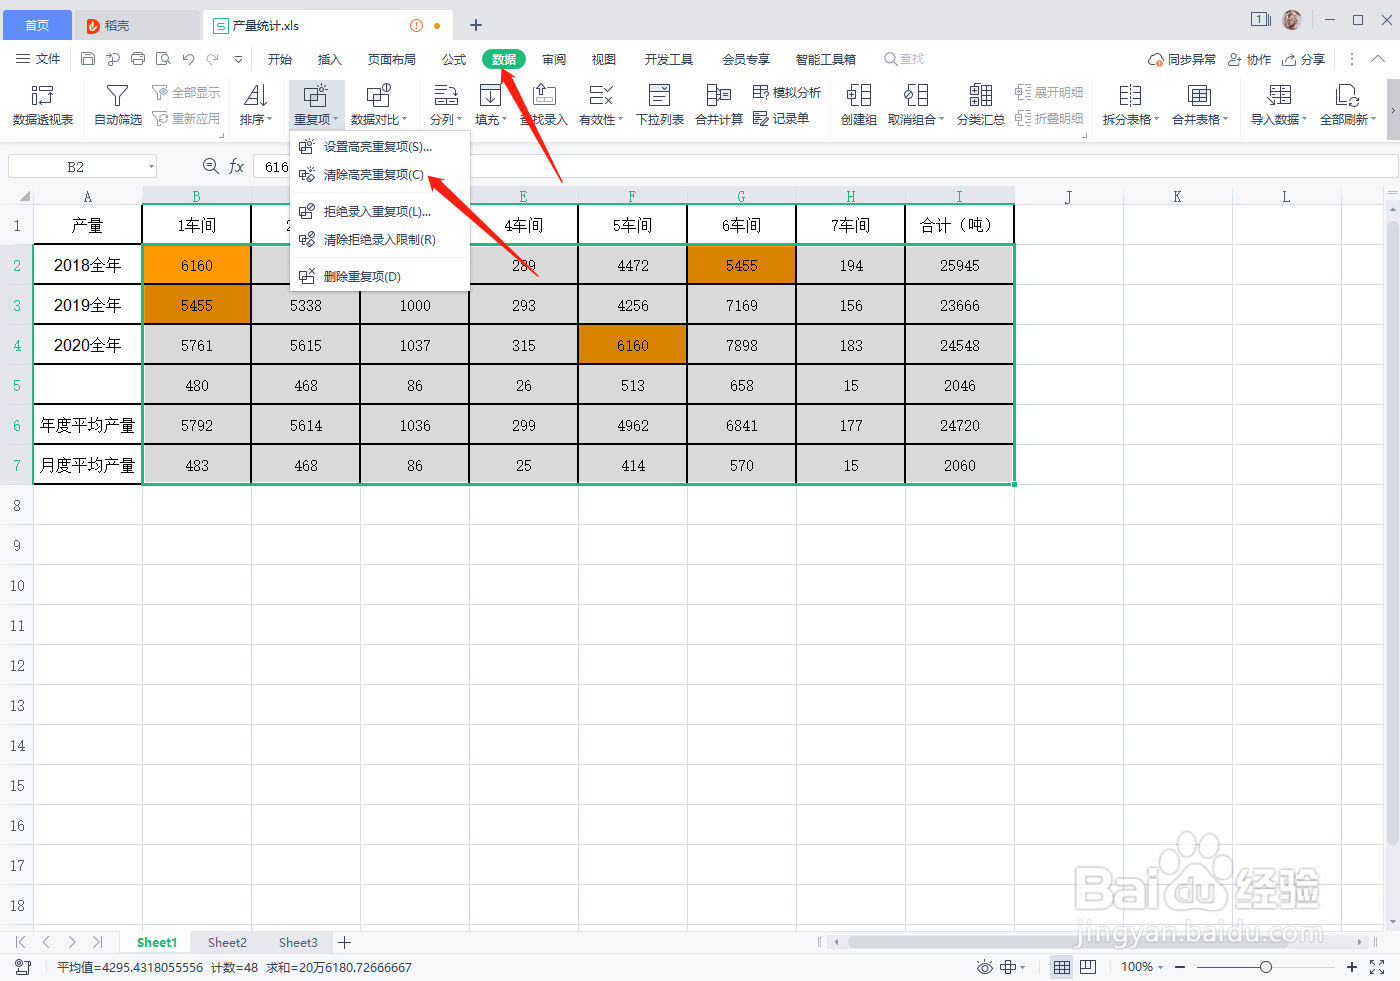This screenshot has height=981, width=1400.
Task: Click the horizontal scrollbar
Action: tap(1097, 942)
